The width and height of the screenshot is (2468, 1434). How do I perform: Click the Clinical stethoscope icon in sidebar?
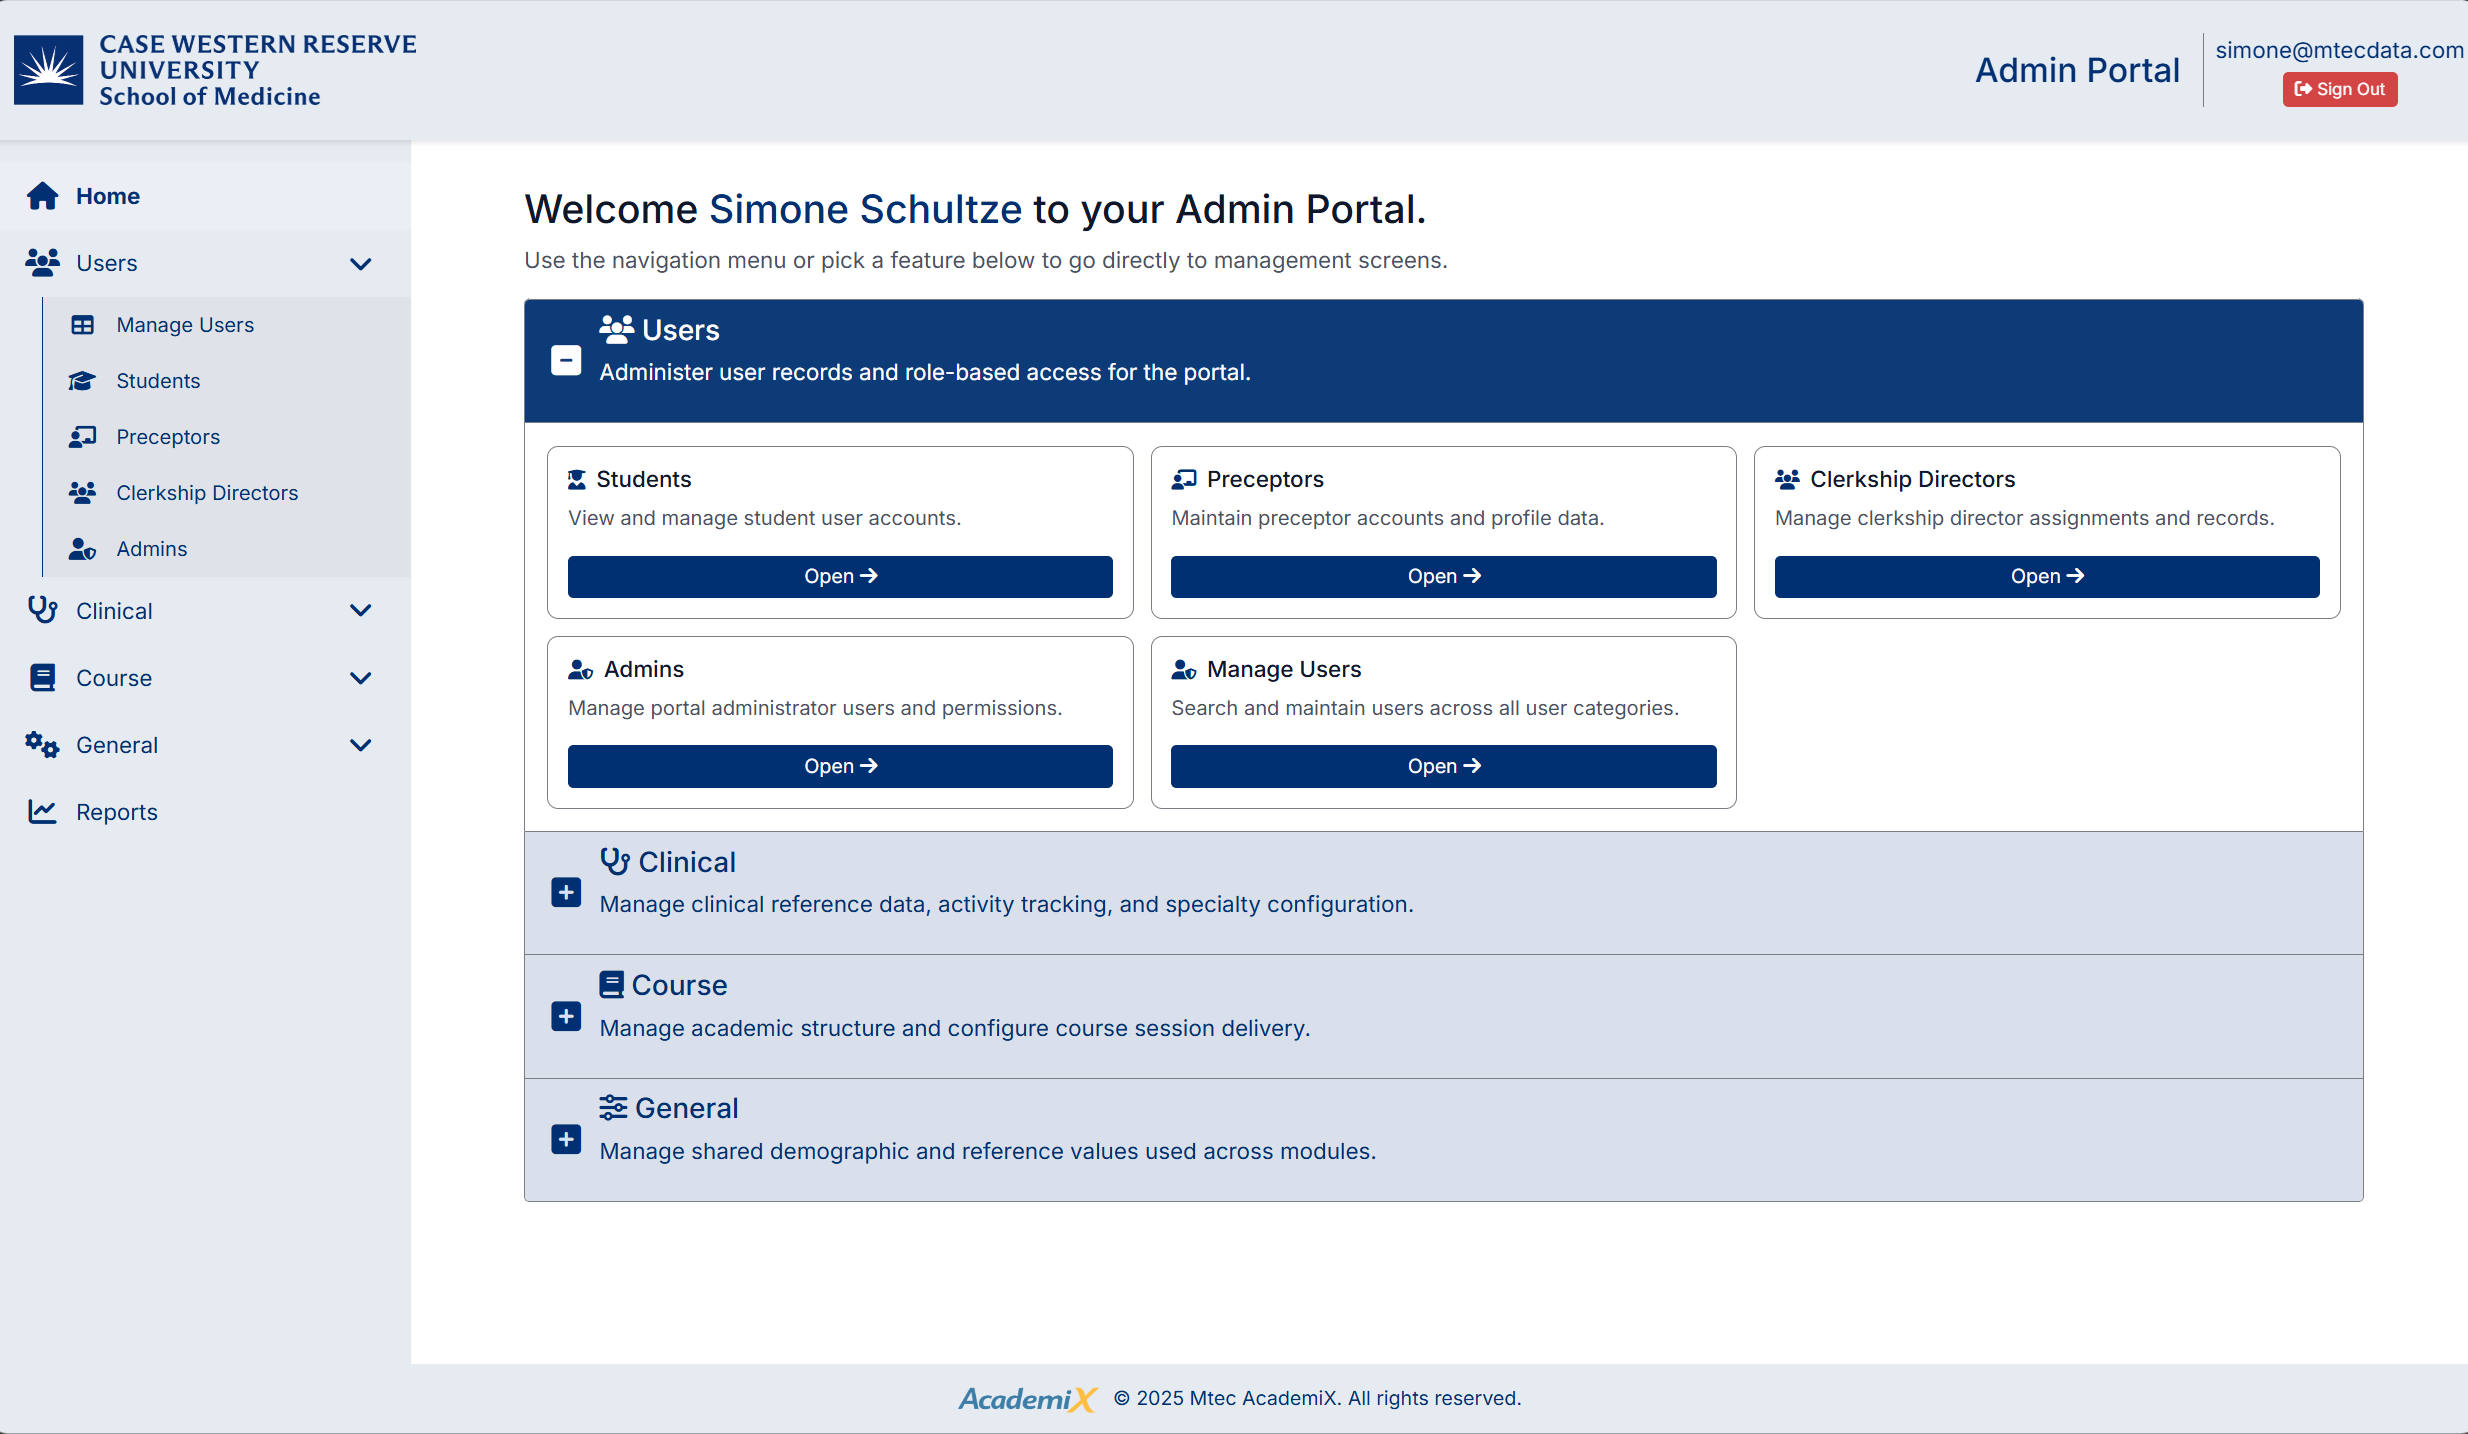(x=42, y=610)
